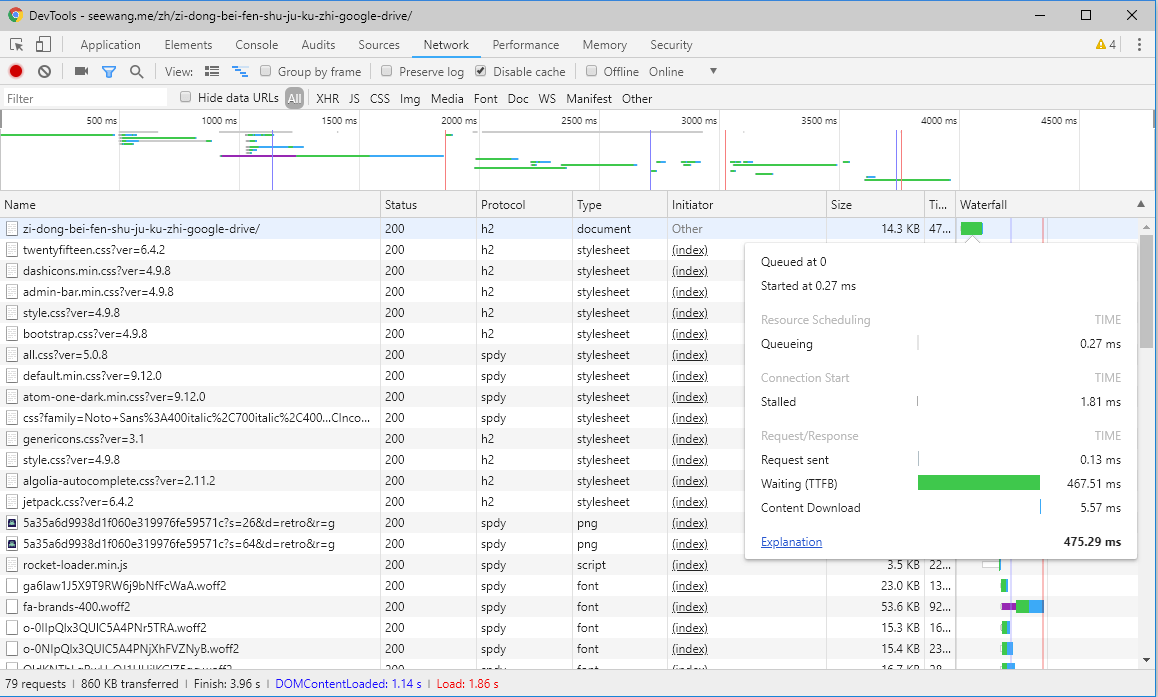Open the Online throttling dropdown
This screenshot has height=697, width=1158.
coord(682,72)
